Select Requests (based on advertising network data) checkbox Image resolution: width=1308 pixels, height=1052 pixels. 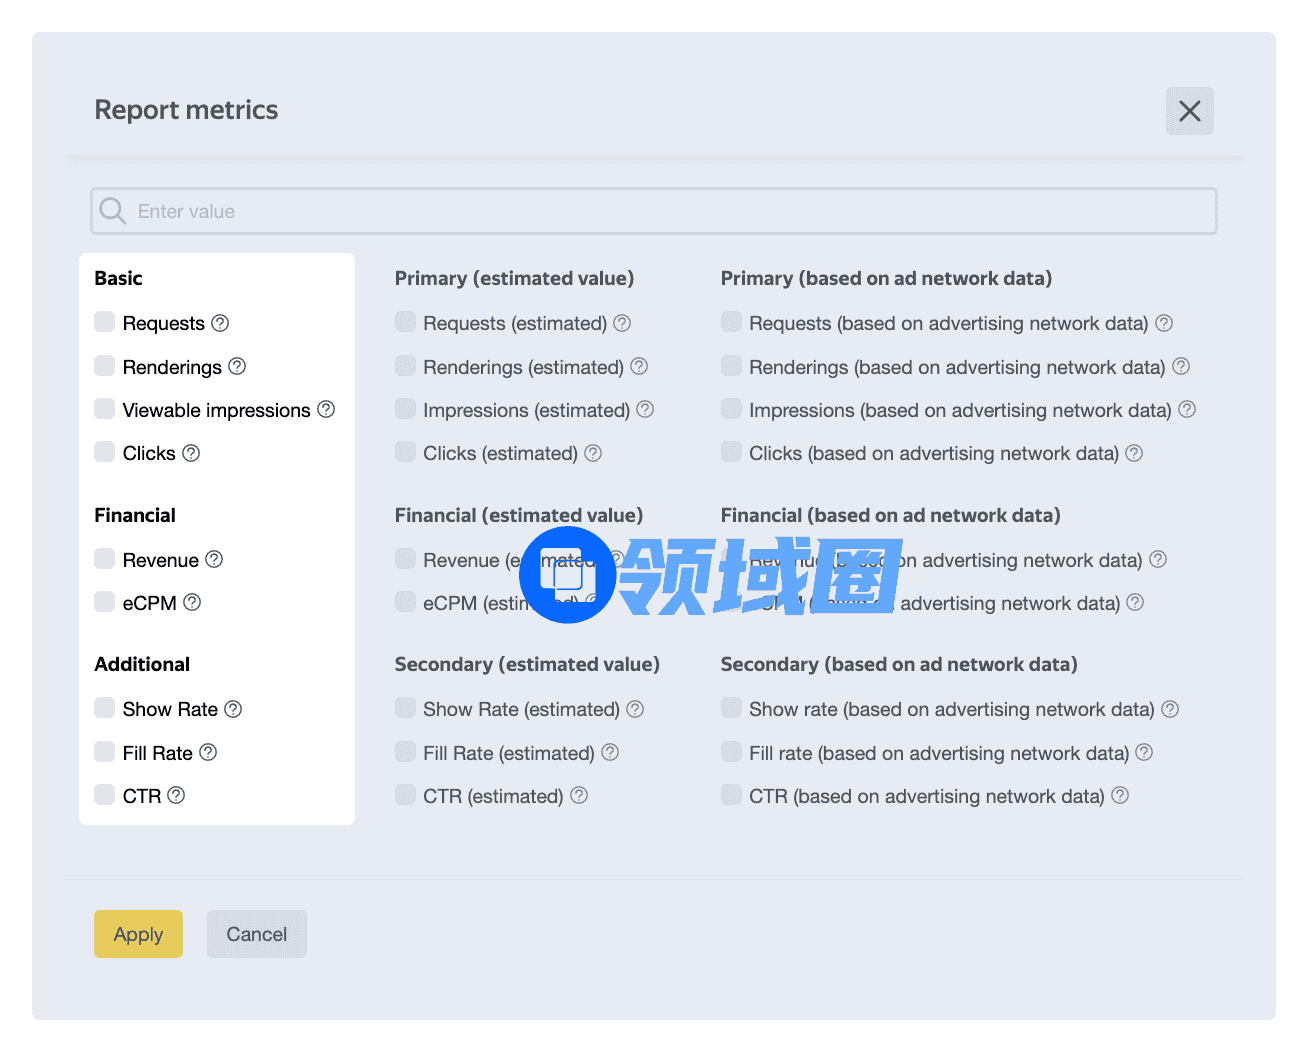click(731, 322)
